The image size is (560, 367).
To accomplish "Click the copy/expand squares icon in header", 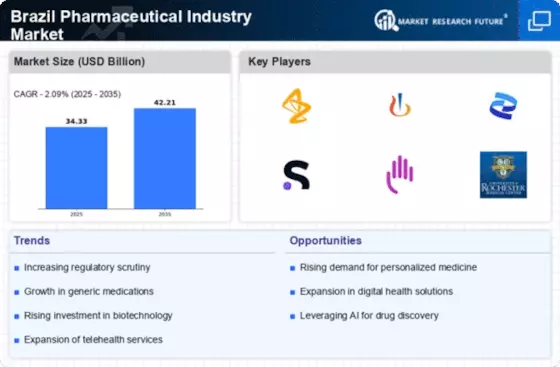I will [539, 21].
